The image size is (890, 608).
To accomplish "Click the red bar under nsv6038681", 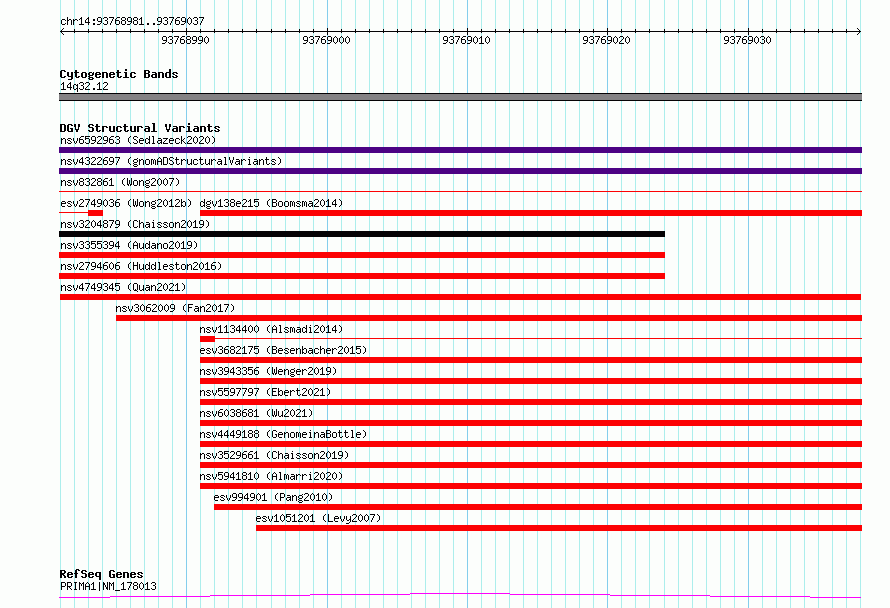I will point(531,423).
